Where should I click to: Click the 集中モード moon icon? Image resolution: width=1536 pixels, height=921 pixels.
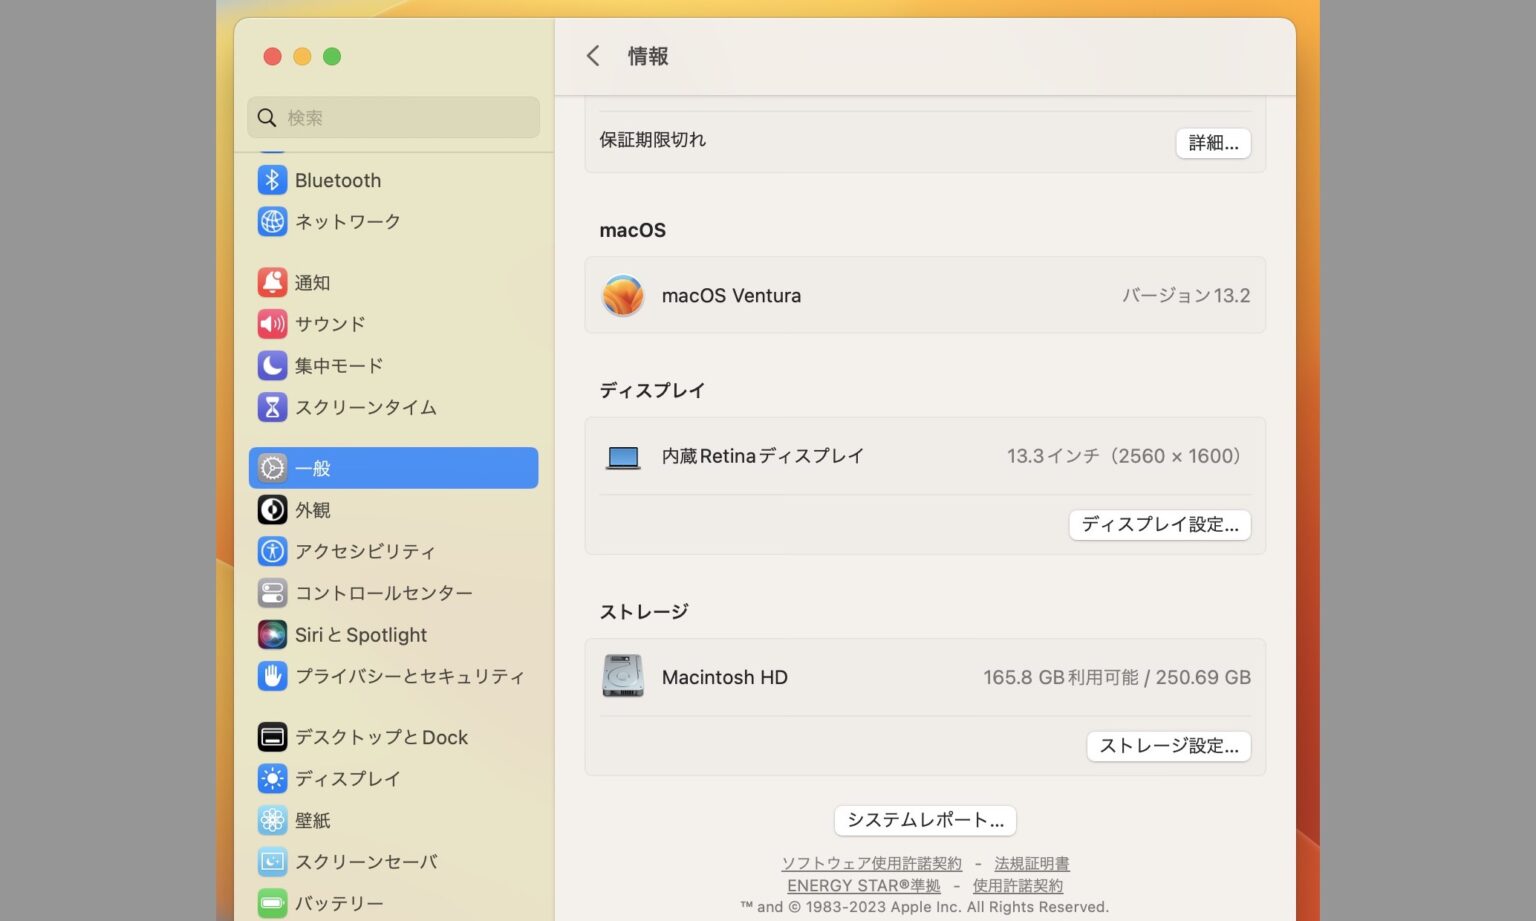pos(272,365)
